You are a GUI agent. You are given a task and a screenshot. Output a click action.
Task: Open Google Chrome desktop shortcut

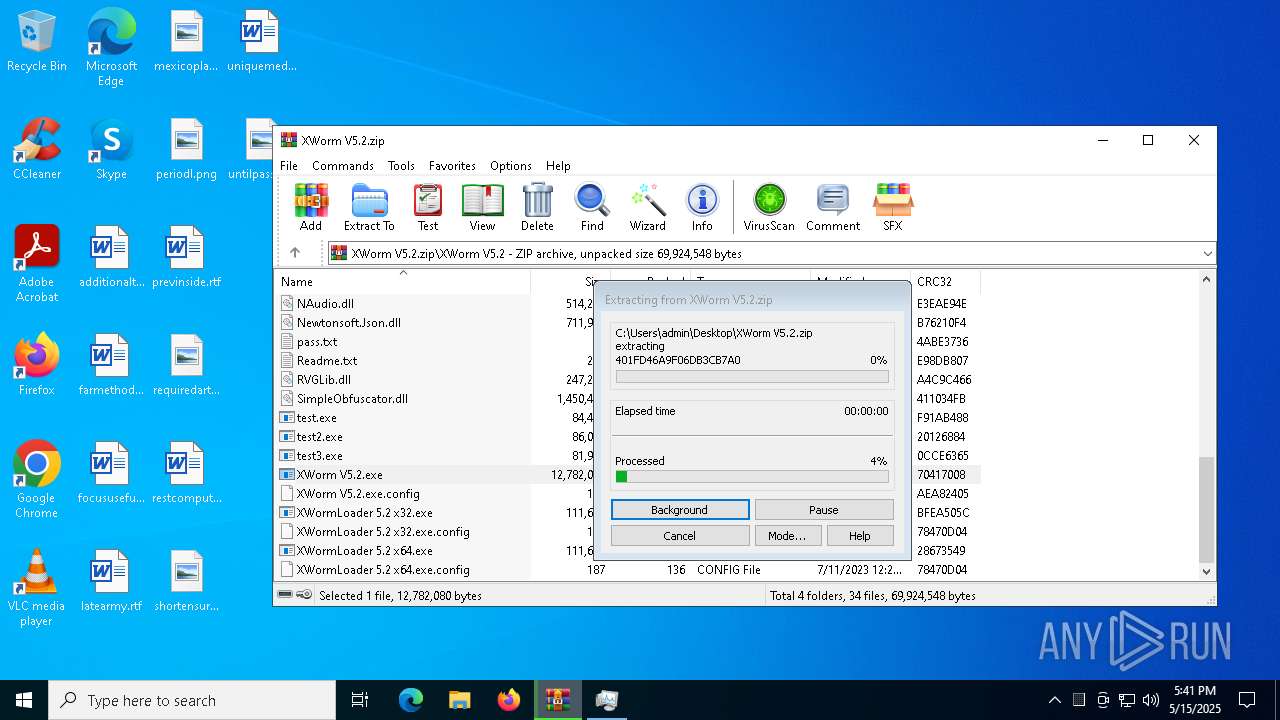tap(37, 480)
